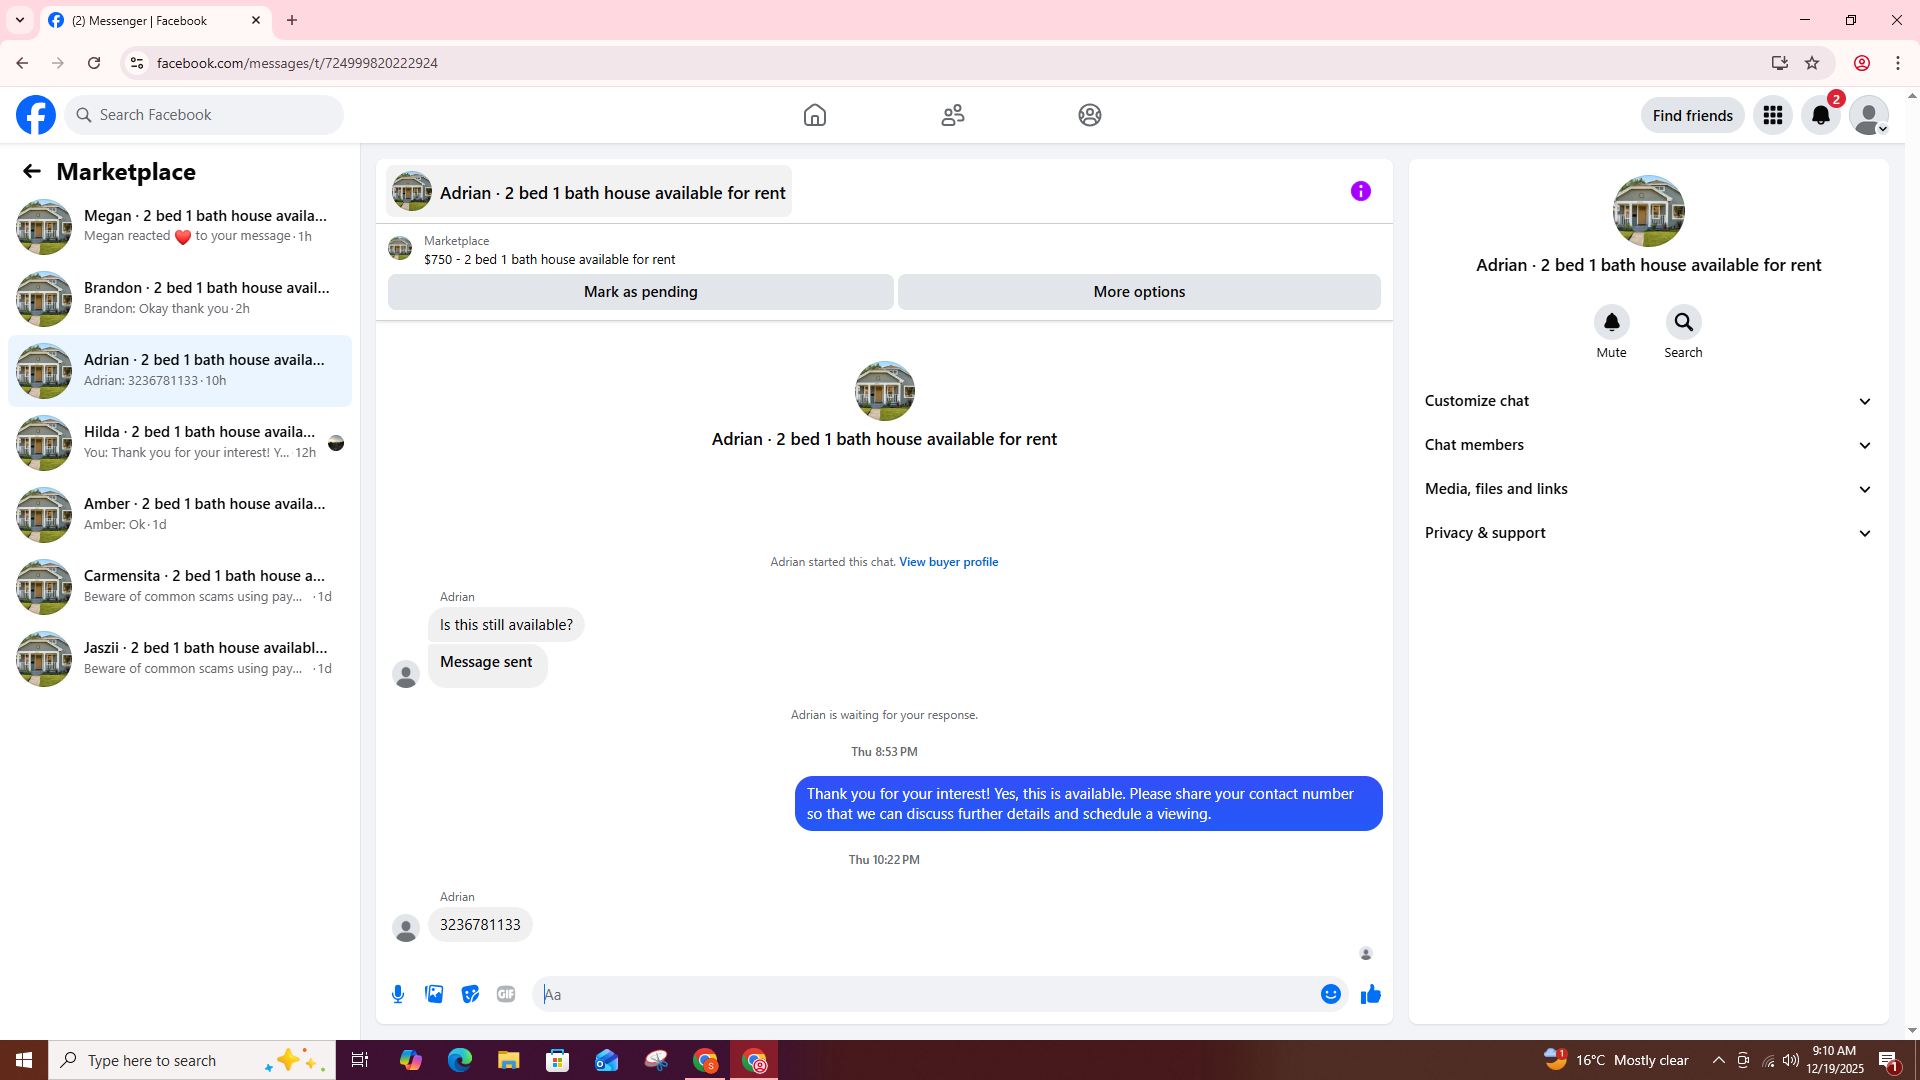Open Megan's conversation in the Marketplace list

pos(180,226)
